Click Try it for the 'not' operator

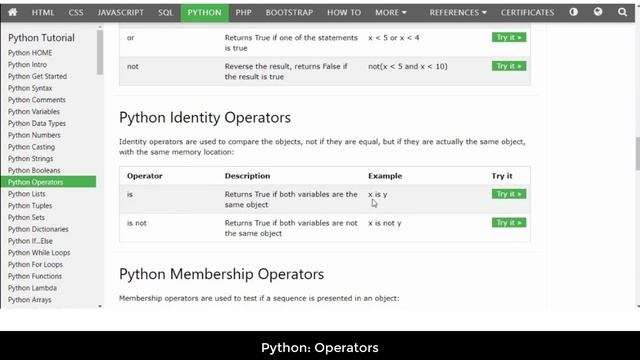509,66
